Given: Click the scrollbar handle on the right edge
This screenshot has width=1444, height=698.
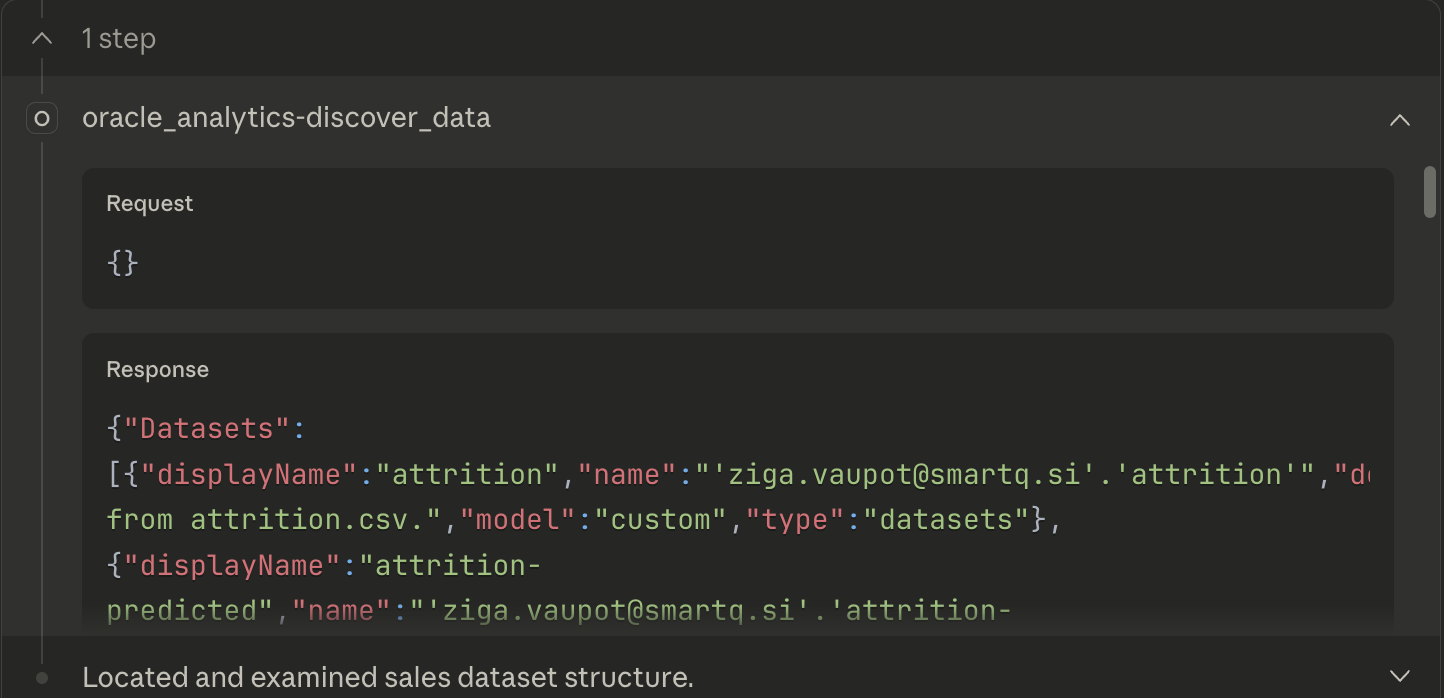Looking at the screenshot, I should [1429, 192].
